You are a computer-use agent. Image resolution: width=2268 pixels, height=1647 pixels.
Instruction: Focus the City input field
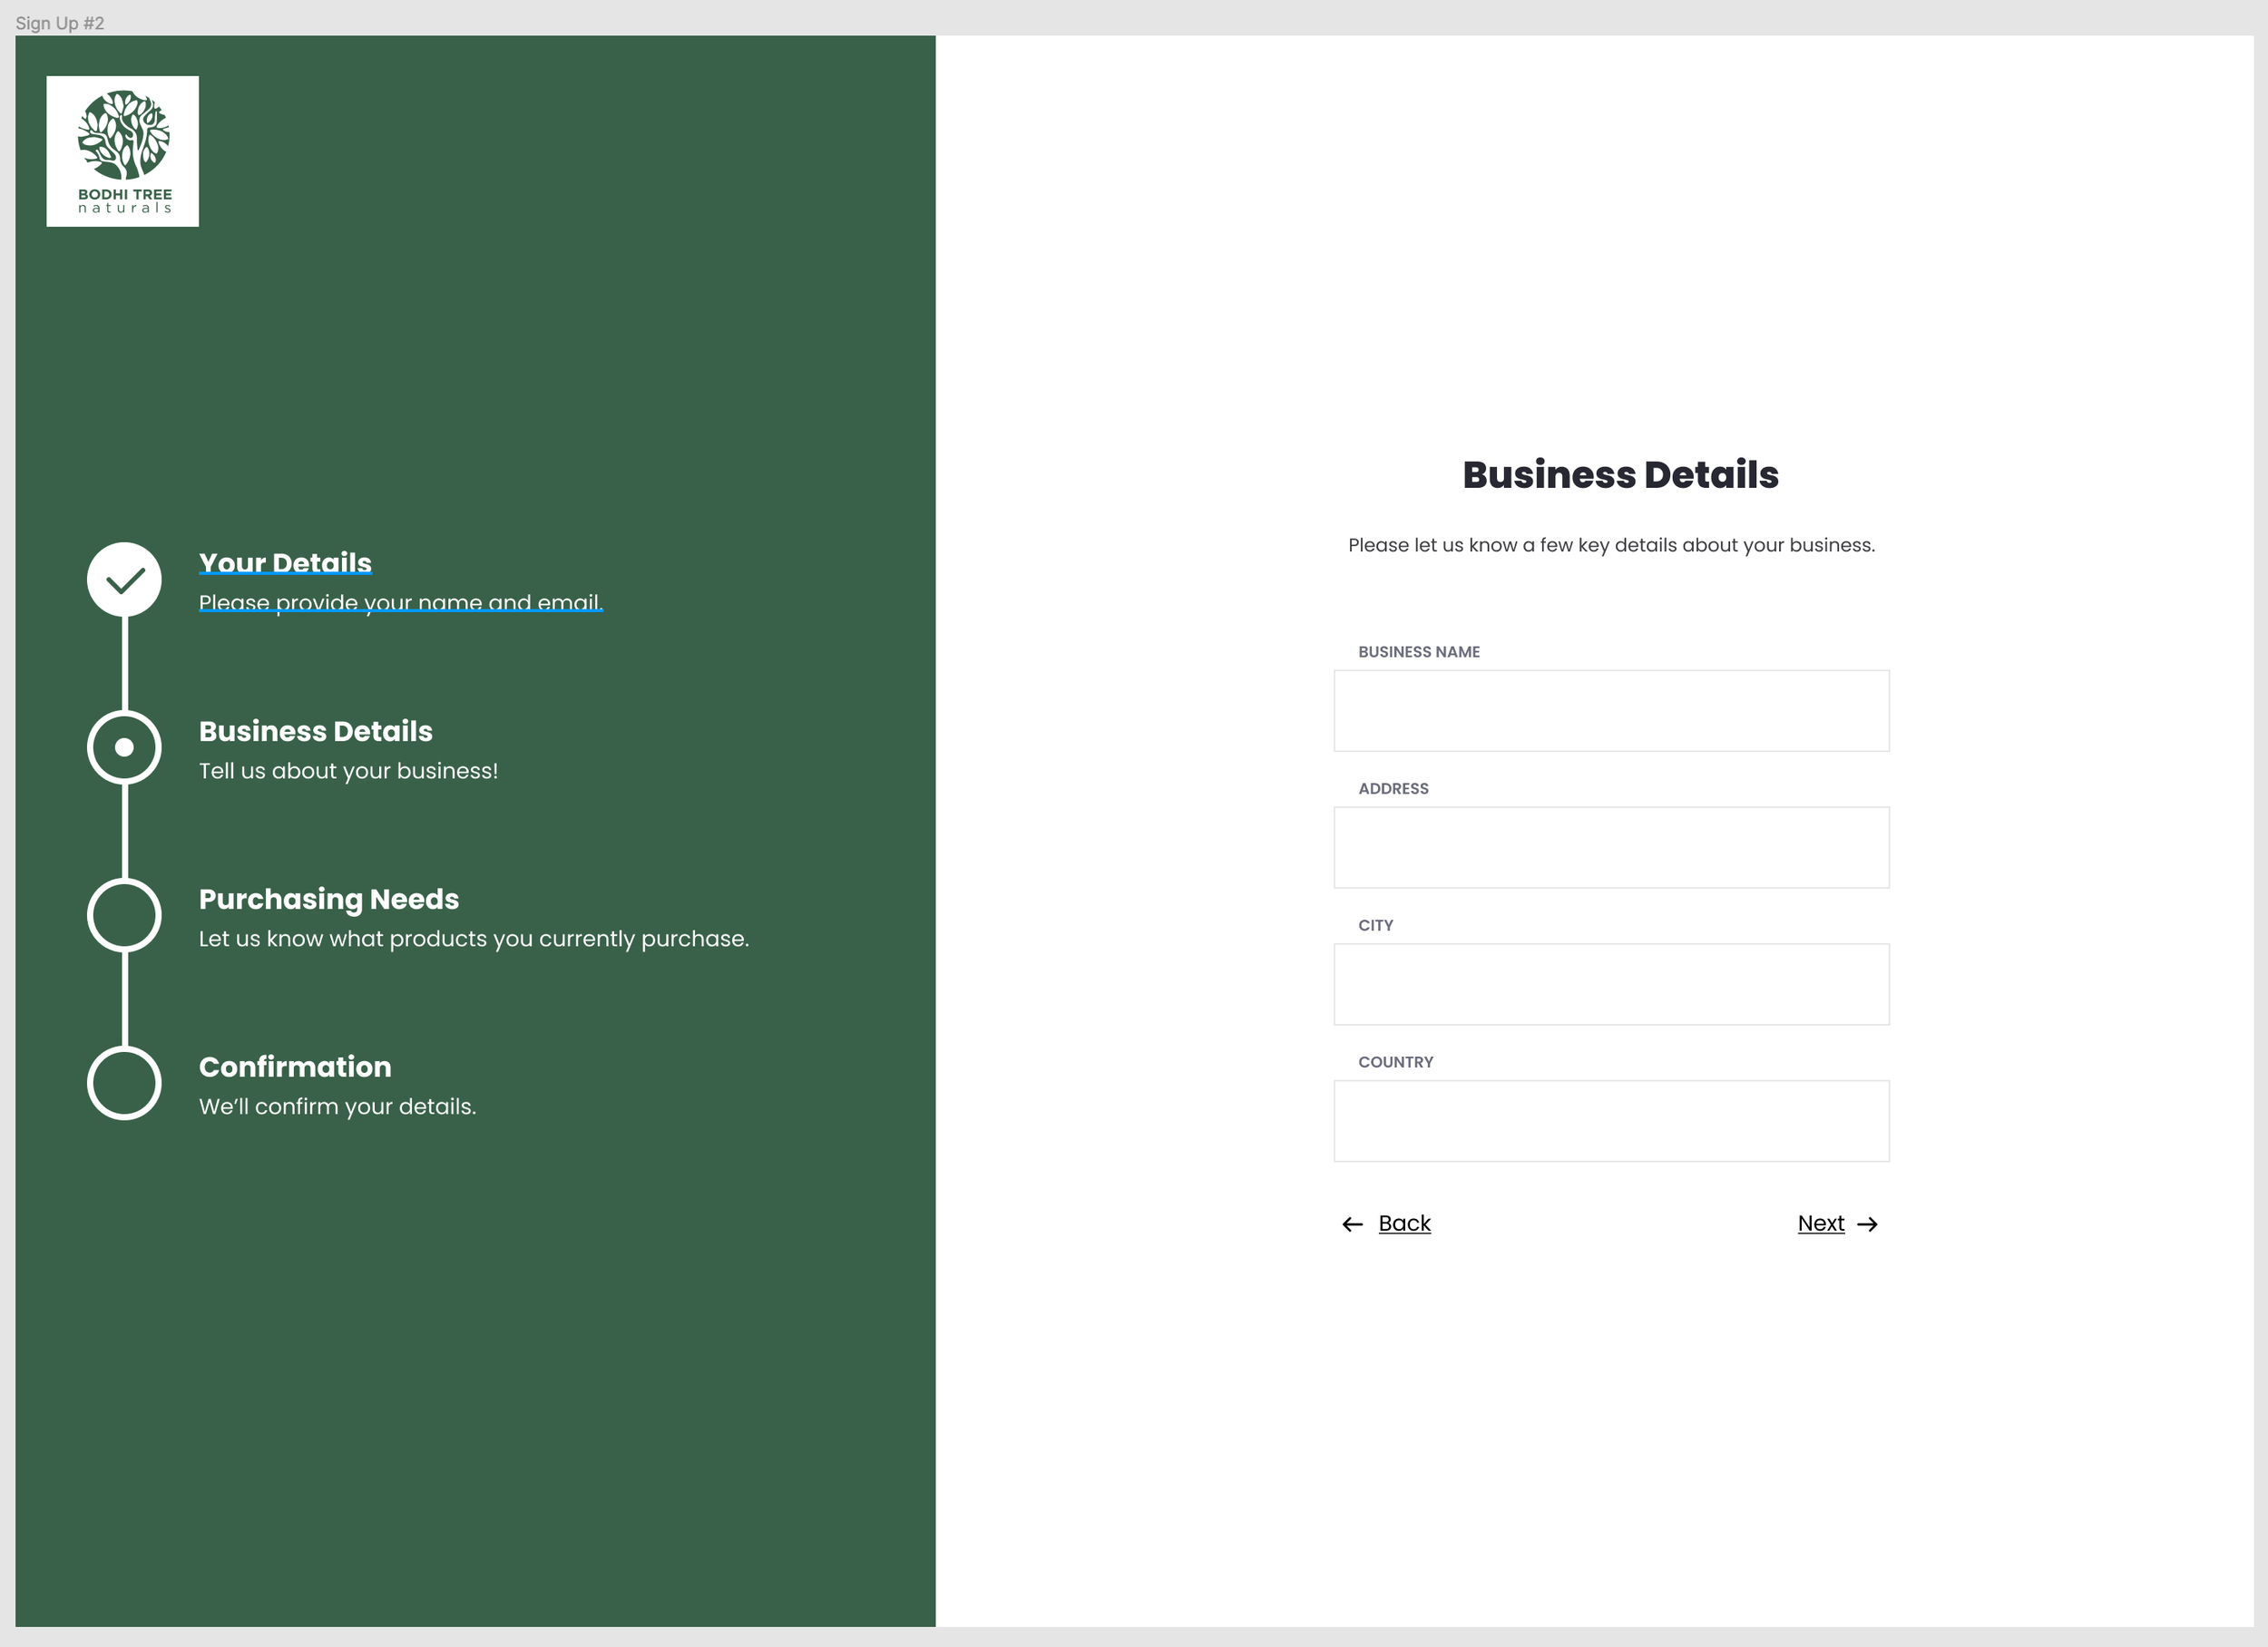tap(1611, 985)
